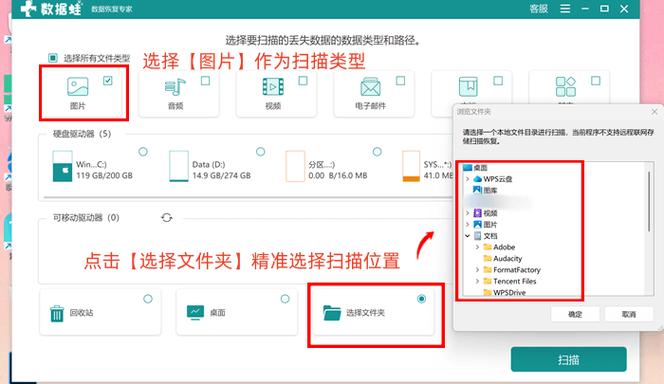Click 可移动驱动器 (0) section label
The image size is (664, 384).
(86, 218)
